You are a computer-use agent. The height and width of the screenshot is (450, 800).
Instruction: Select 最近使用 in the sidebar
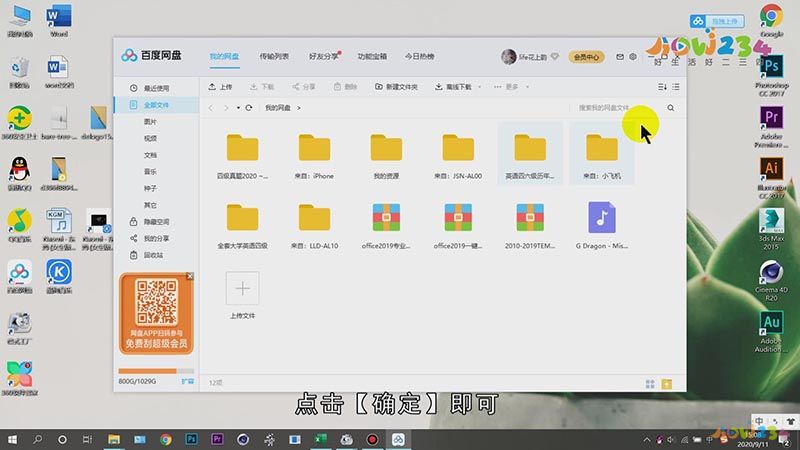click(x=156, y=88)
